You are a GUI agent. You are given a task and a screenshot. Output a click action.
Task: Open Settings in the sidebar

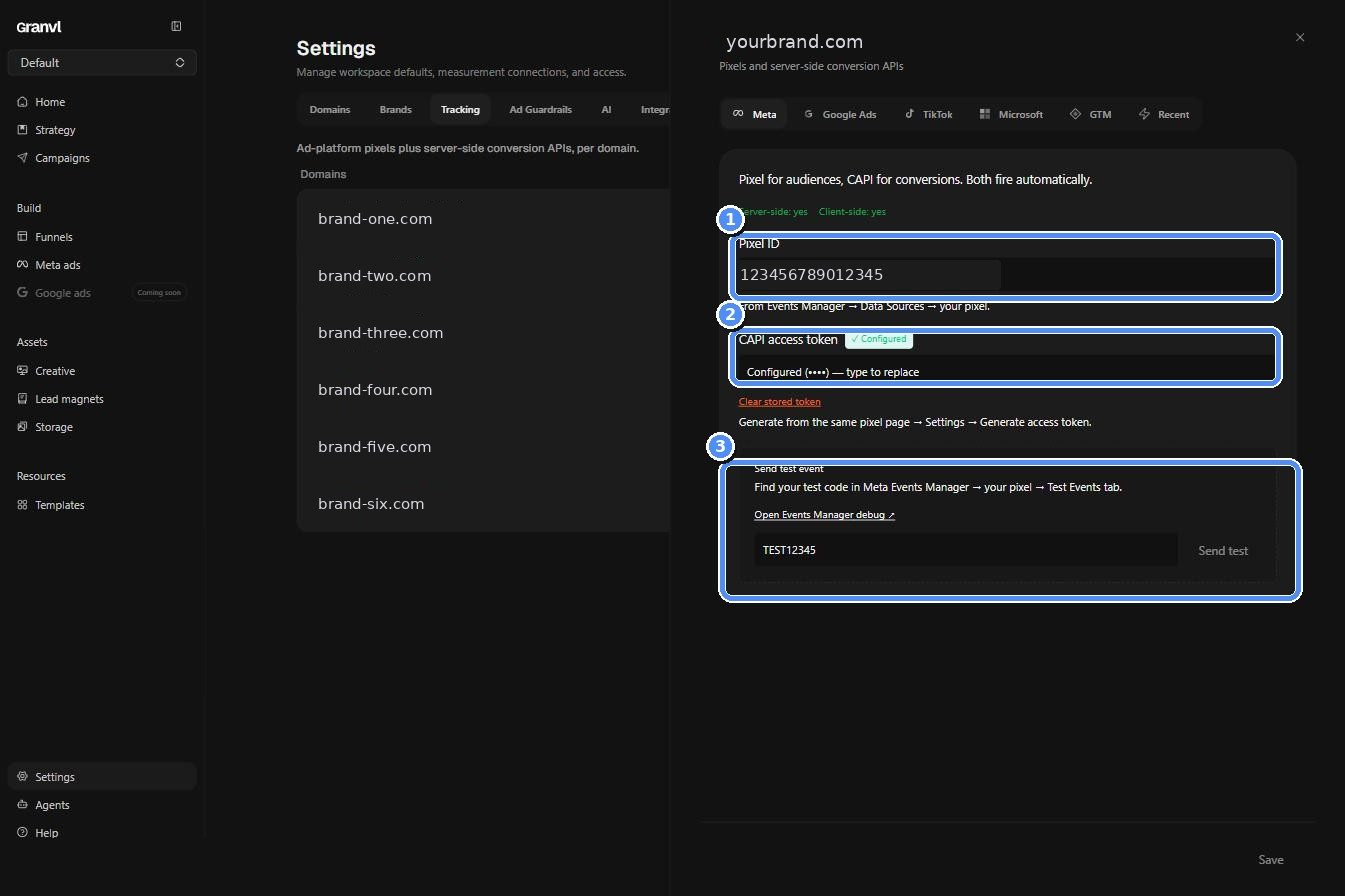(x=102, y=777)
